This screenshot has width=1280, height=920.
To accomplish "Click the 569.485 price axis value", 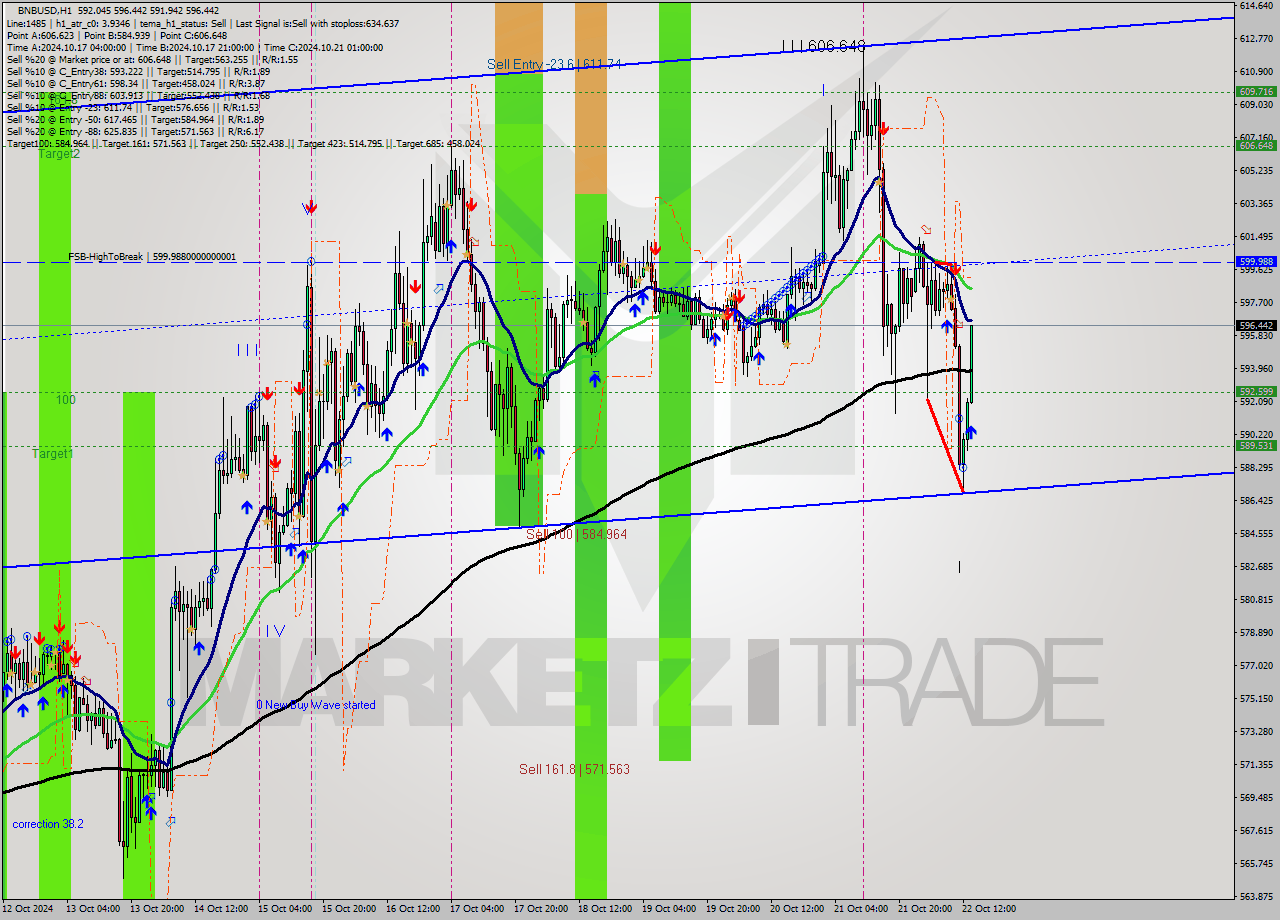I will 1256,797.
